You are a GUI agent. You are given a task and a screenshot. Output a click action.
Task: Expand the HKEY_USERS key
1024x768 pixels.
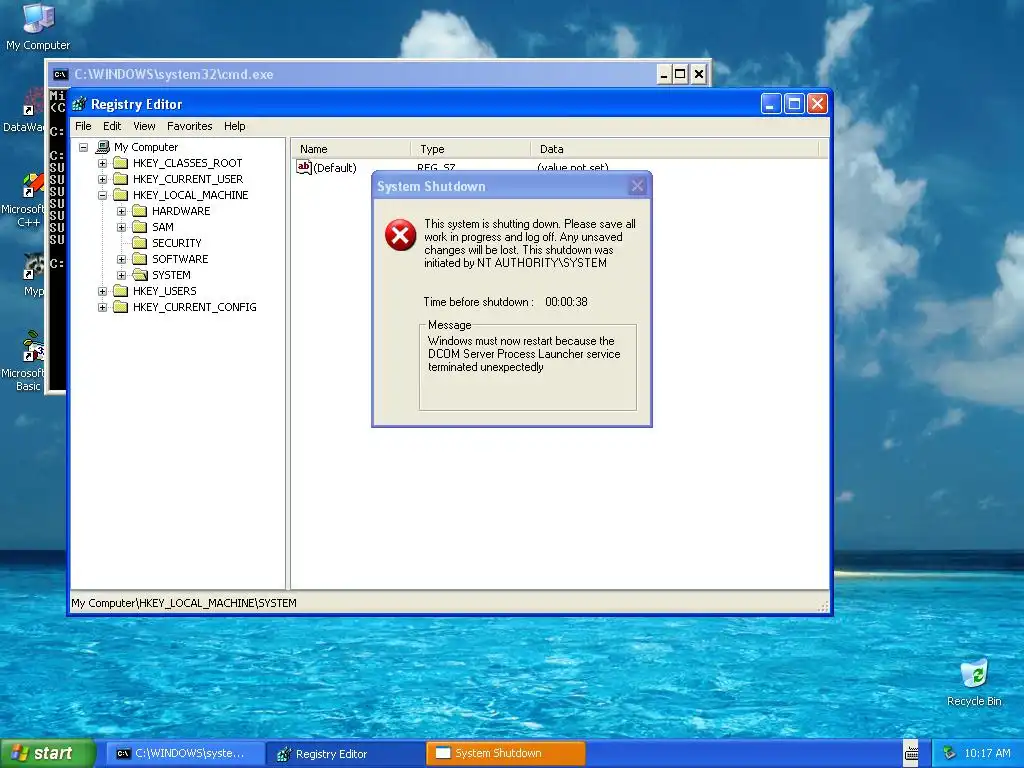[x=103, y=291]
